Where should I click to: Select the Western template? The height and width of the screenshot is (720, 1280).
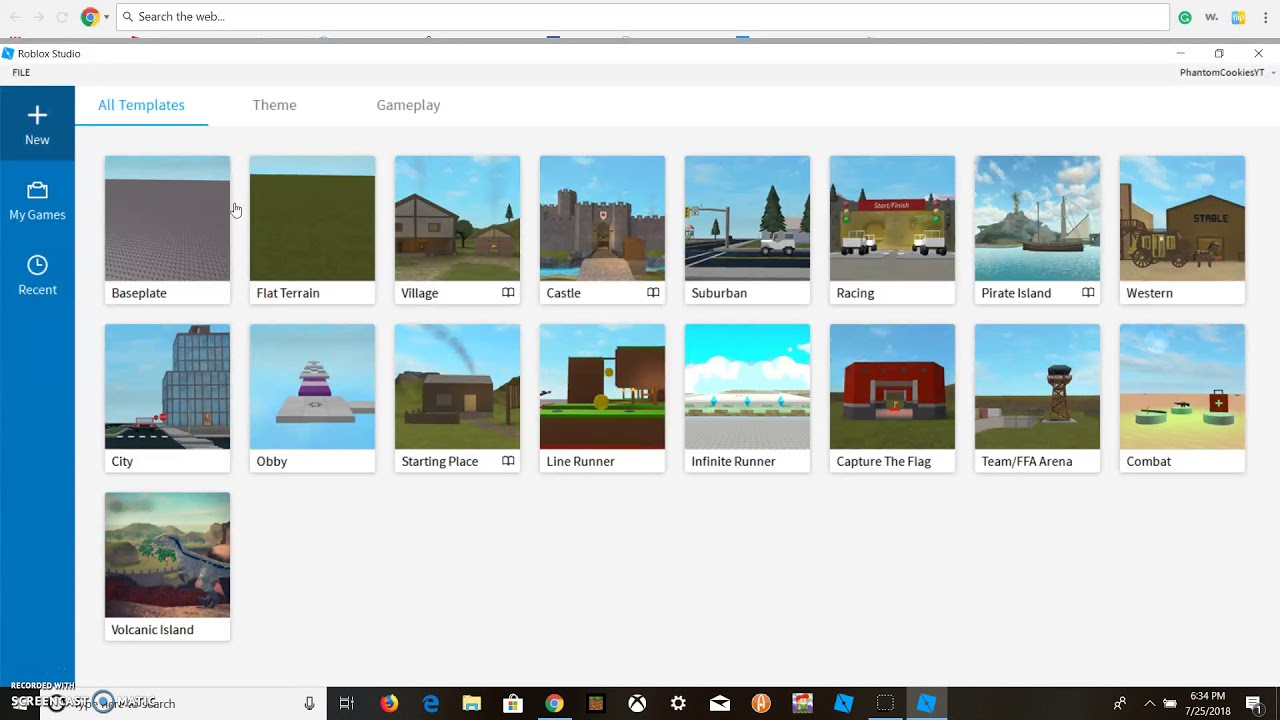pos(1182,229)
